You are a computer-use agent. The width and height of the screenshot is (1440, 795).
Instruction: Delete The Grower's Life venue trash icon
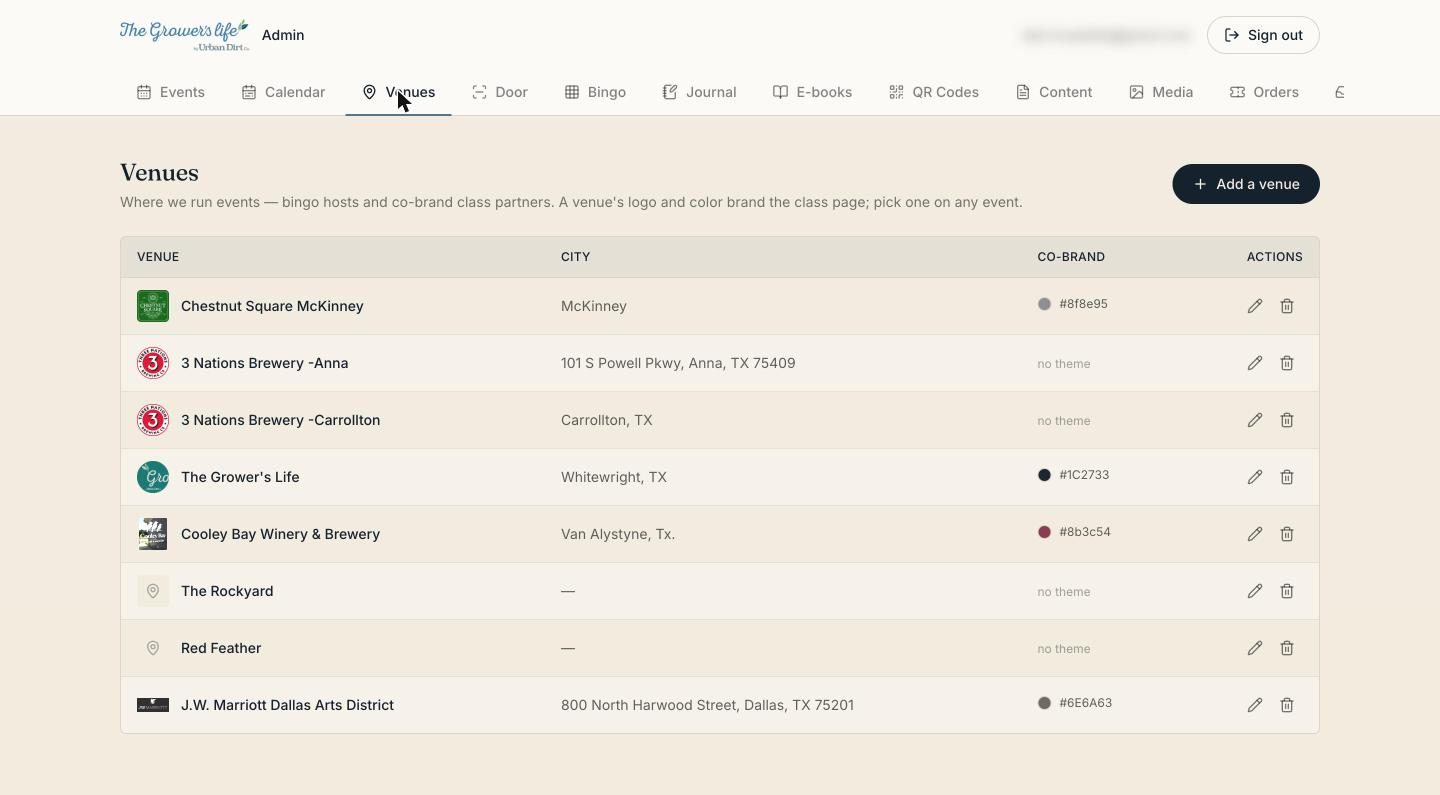tap(1287, 477)
